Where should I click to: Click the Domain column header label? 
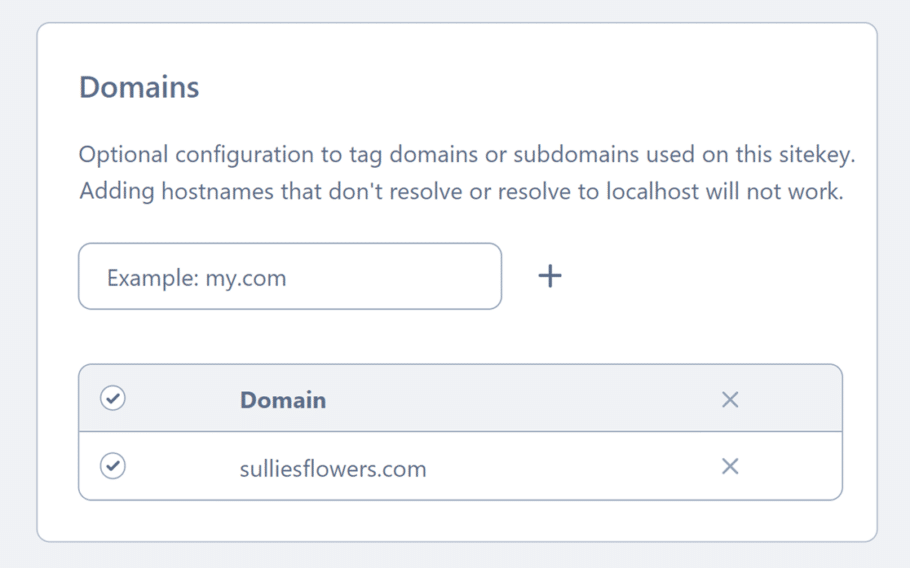point(283,400)
